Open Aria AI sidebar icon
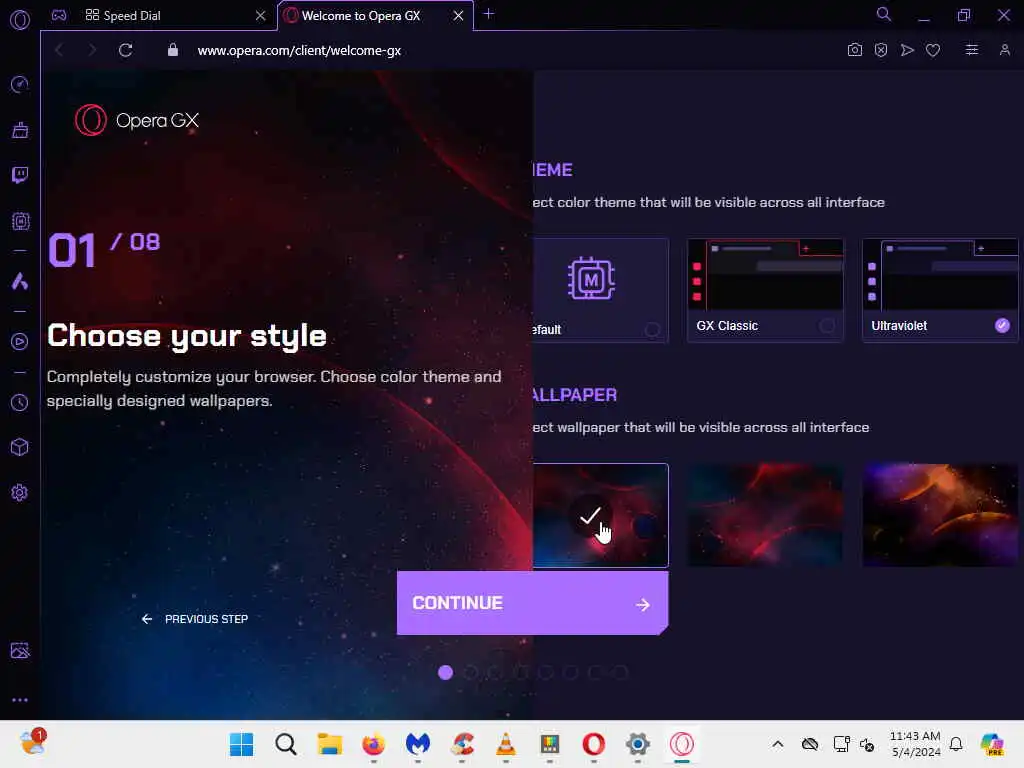Screen dimensions: 1024x768 (20, 281)
